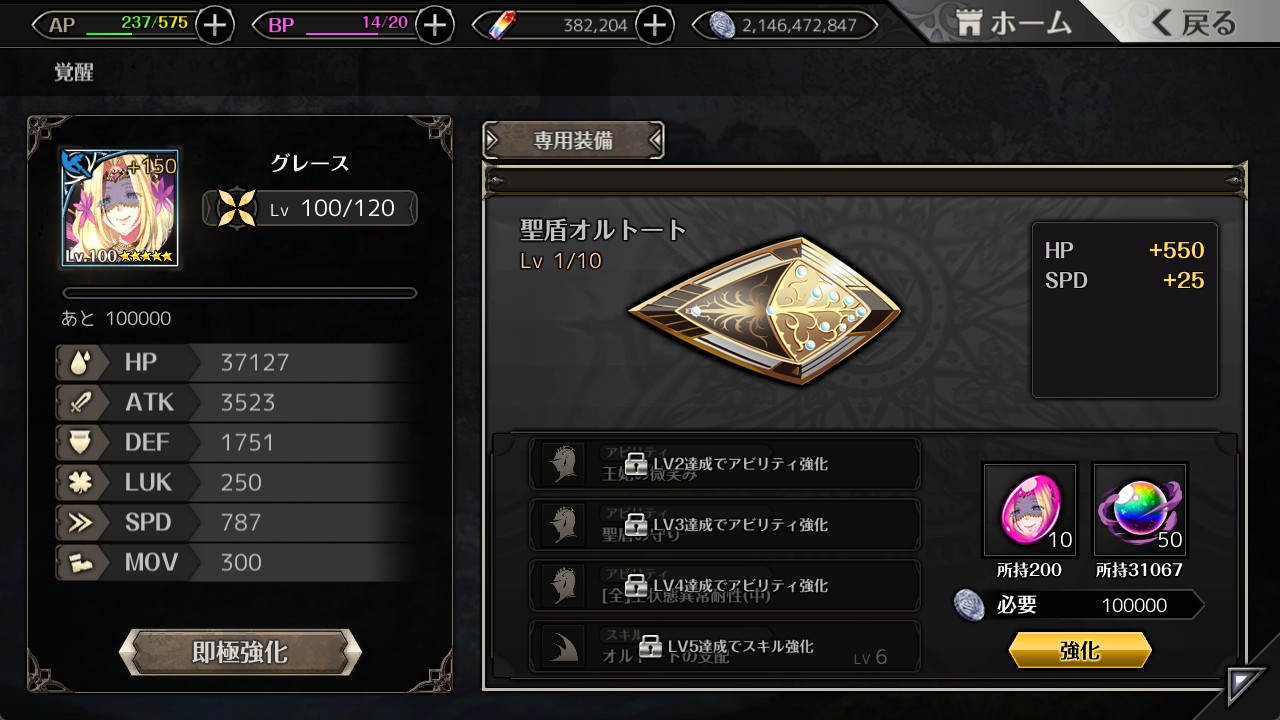This screenshot has width=1280, height=720.
Task: Open the locked LV3 ability row
Action: [x=724, y=524]
